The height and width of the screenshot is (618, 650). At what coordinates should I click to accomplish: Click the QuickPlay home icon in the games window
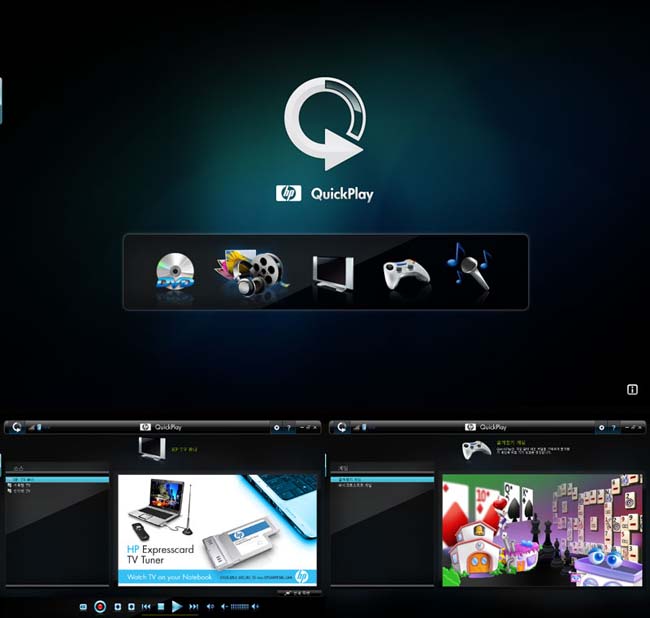(341, 427)
